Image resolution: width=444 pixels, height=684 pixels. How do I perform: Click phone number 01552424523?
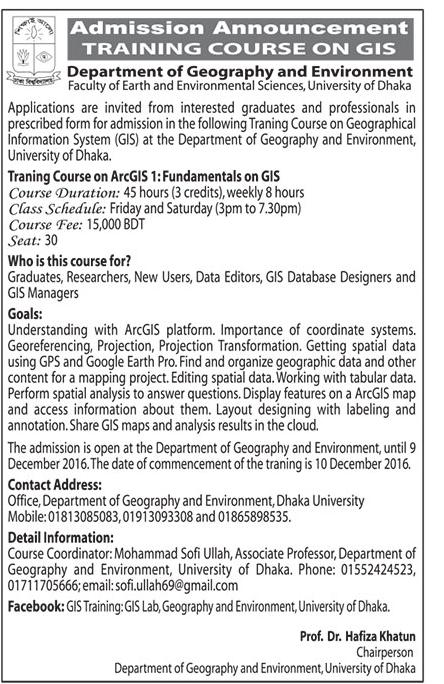[x=378, y=569]
